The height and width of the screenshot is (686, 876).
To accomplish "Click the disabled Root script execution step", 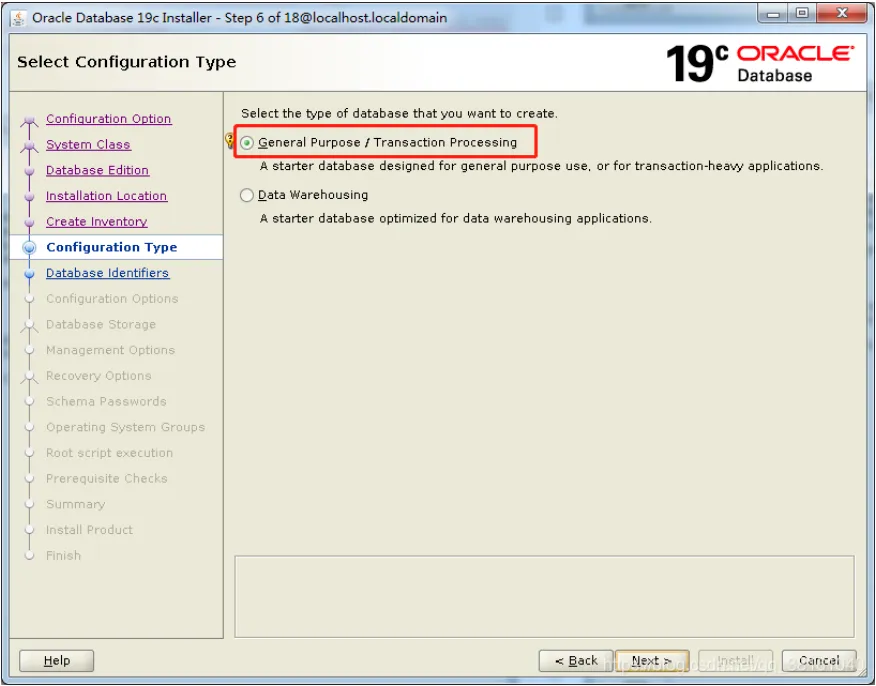I will point(110,452).
